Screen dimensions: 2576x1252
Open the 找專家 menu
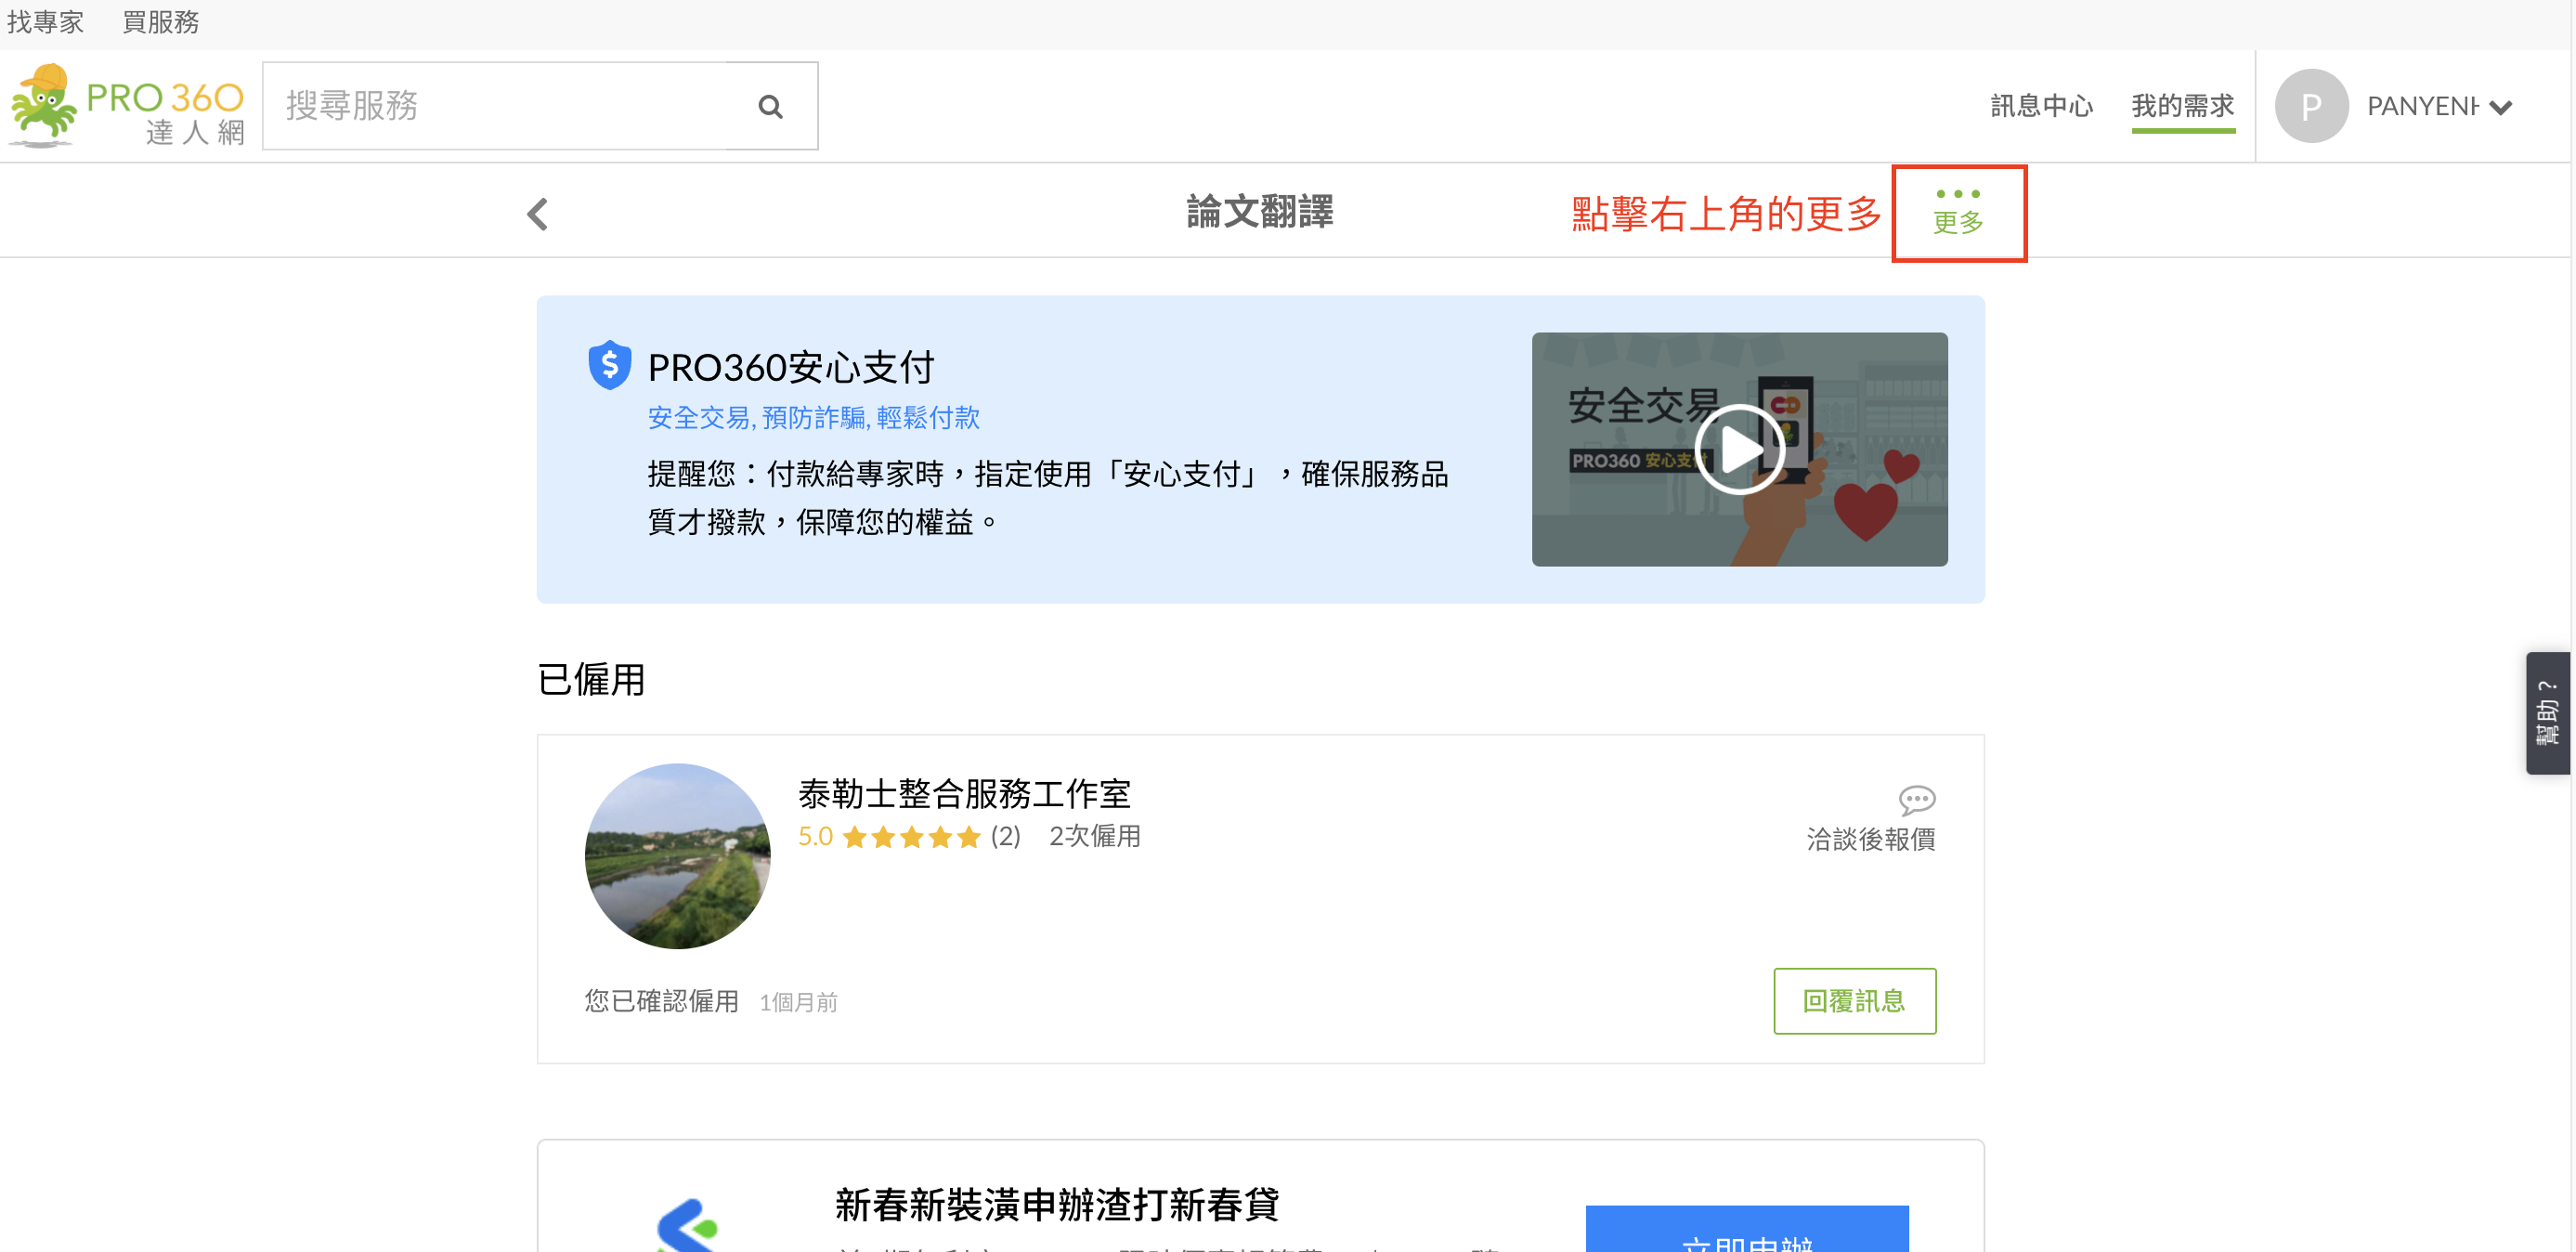[x=45, y=21]
